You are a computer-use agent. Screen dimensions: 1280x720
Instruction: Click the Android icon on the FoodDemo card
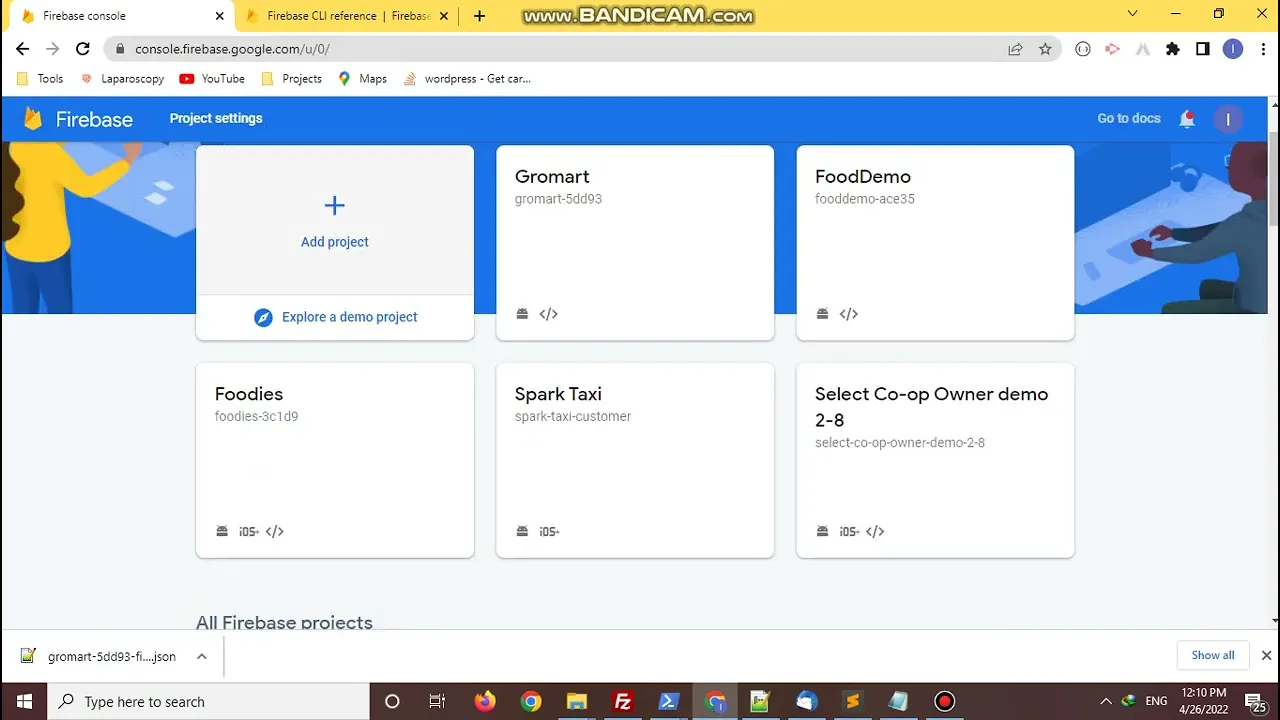click(x=822, y=314)
